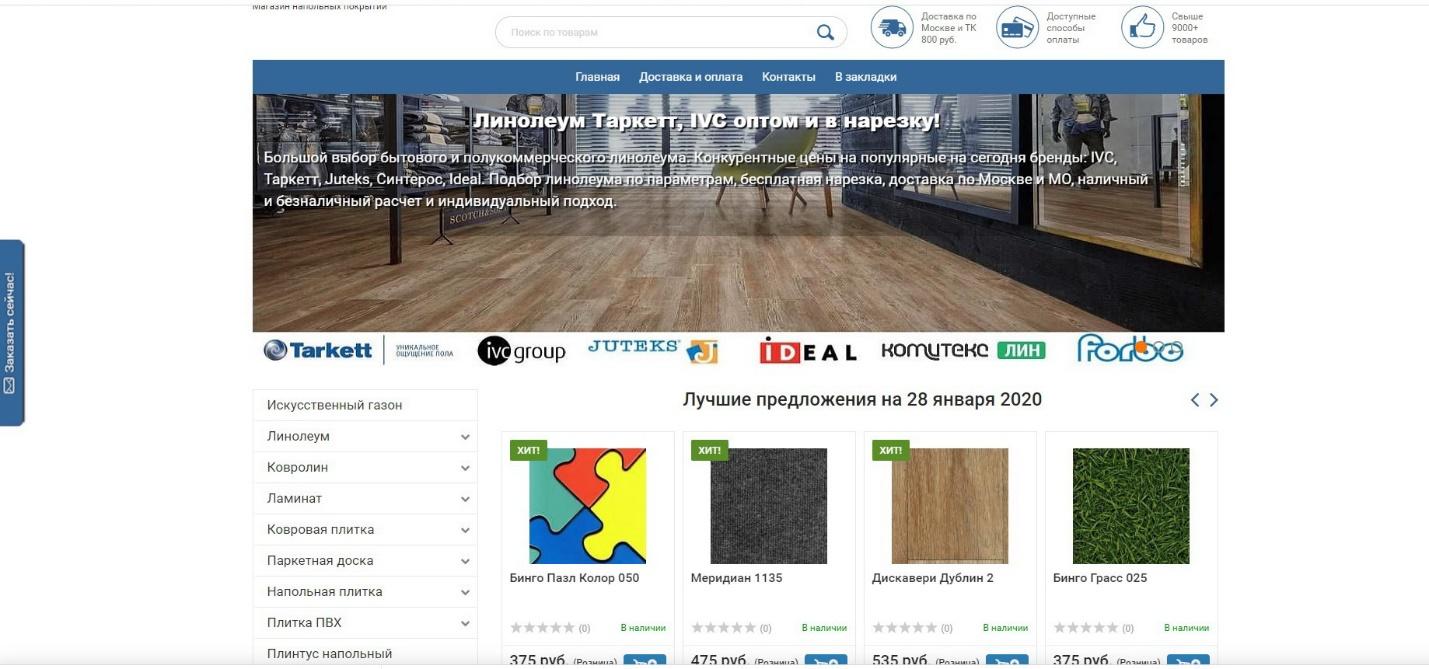
Task: Click the payment methods card icon
Action: click(x=1018, y=28)
